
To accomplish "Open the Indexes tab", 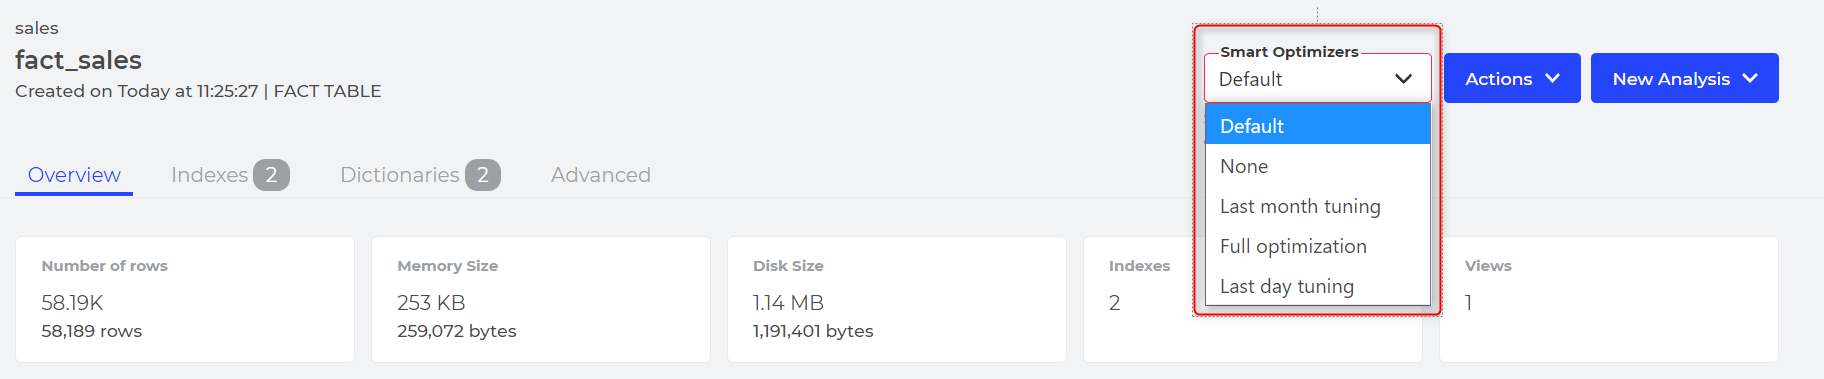I will tap(230, 175).
